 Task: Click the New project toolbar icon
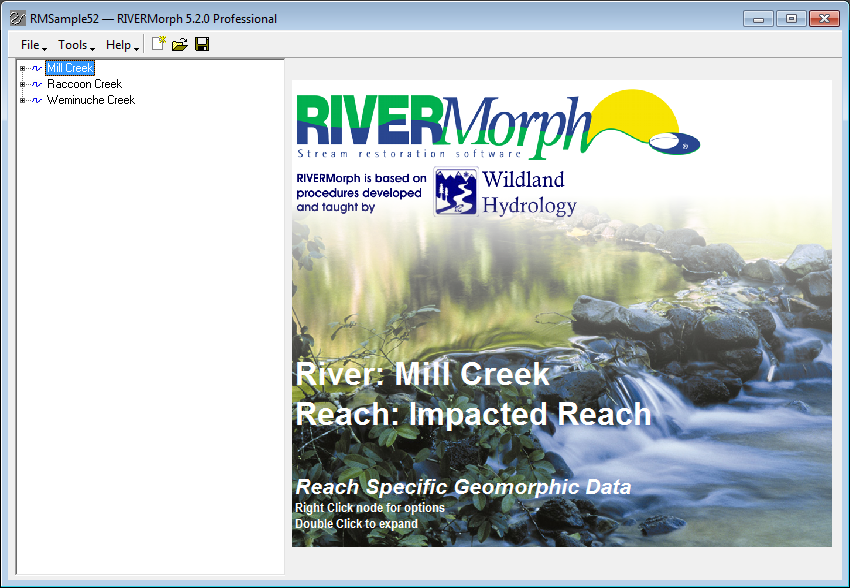tap(158, 44)
